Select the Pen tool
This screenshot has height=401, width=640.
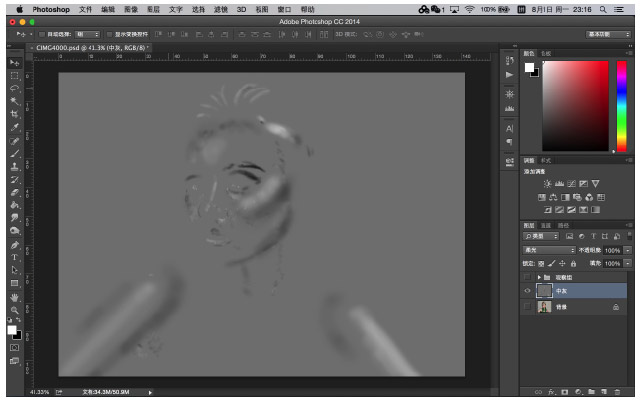[14, 244]
